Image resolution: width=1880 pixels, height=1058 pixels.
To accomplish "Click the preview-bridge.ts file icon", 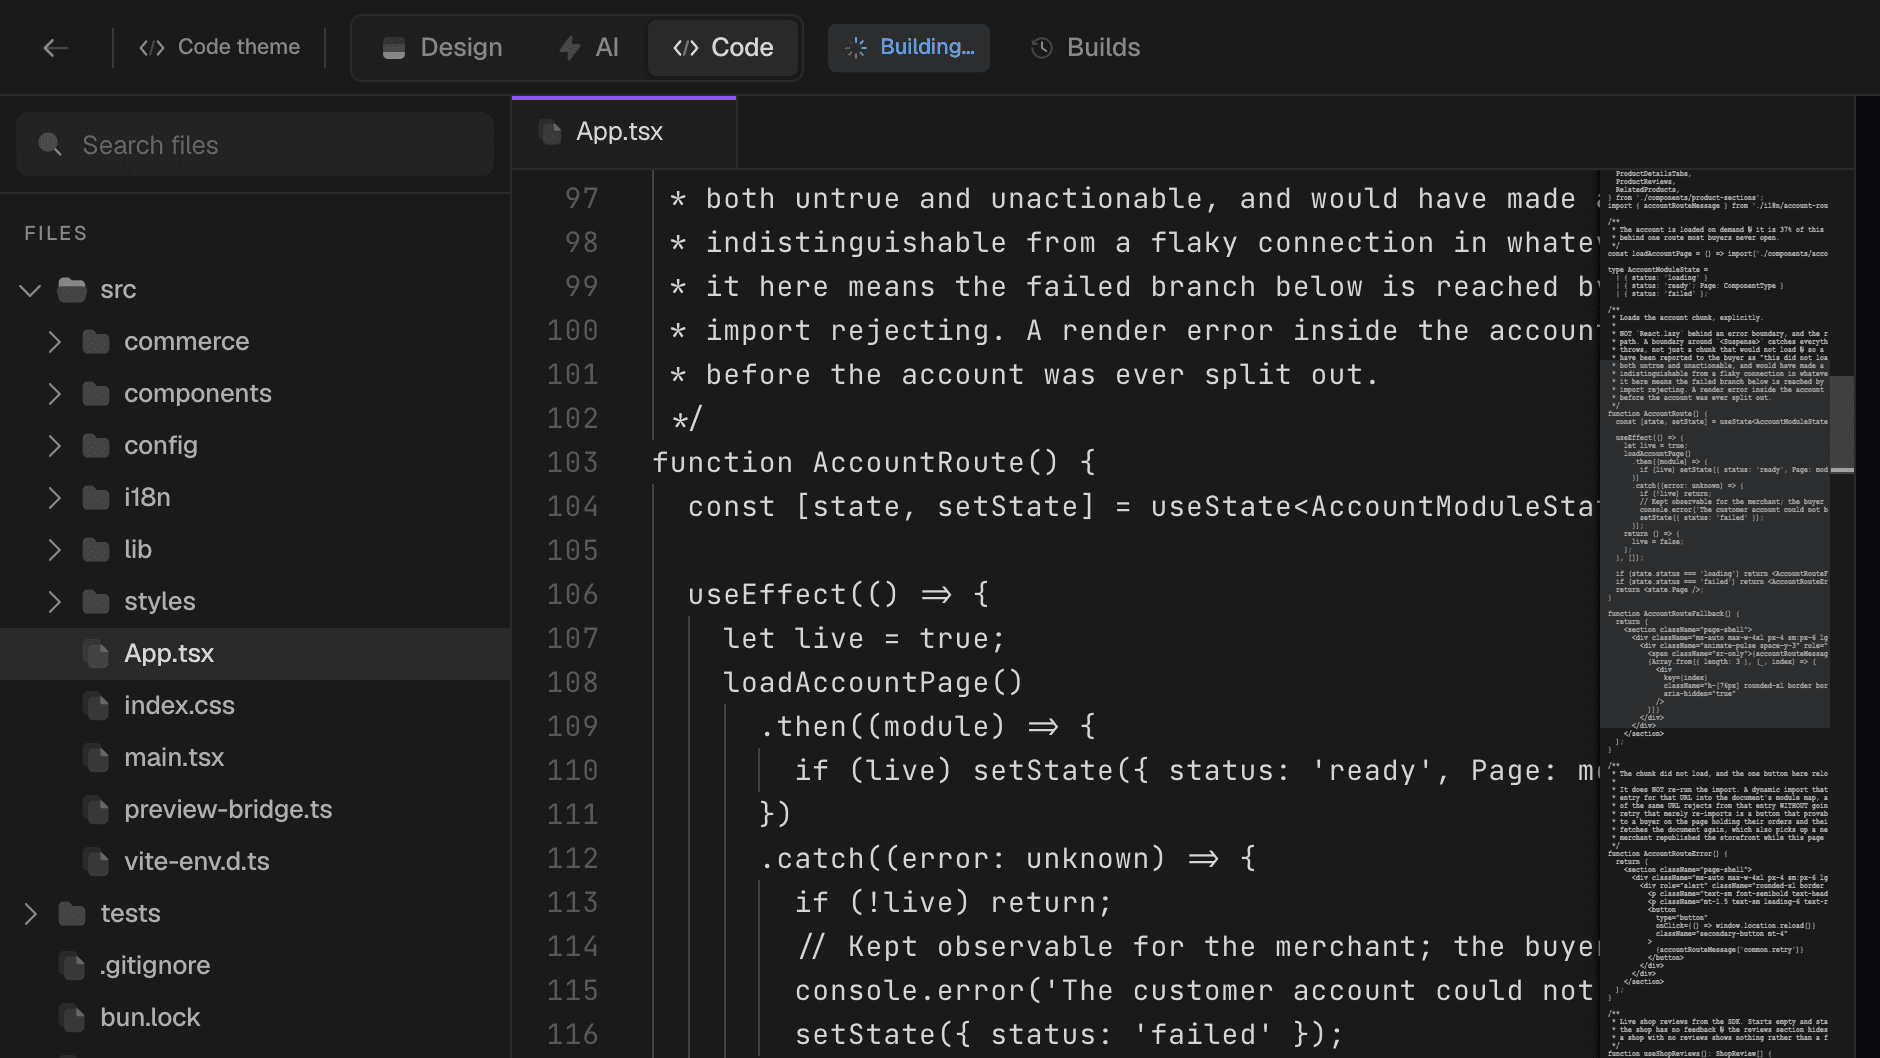I will (x=97, y=810).
